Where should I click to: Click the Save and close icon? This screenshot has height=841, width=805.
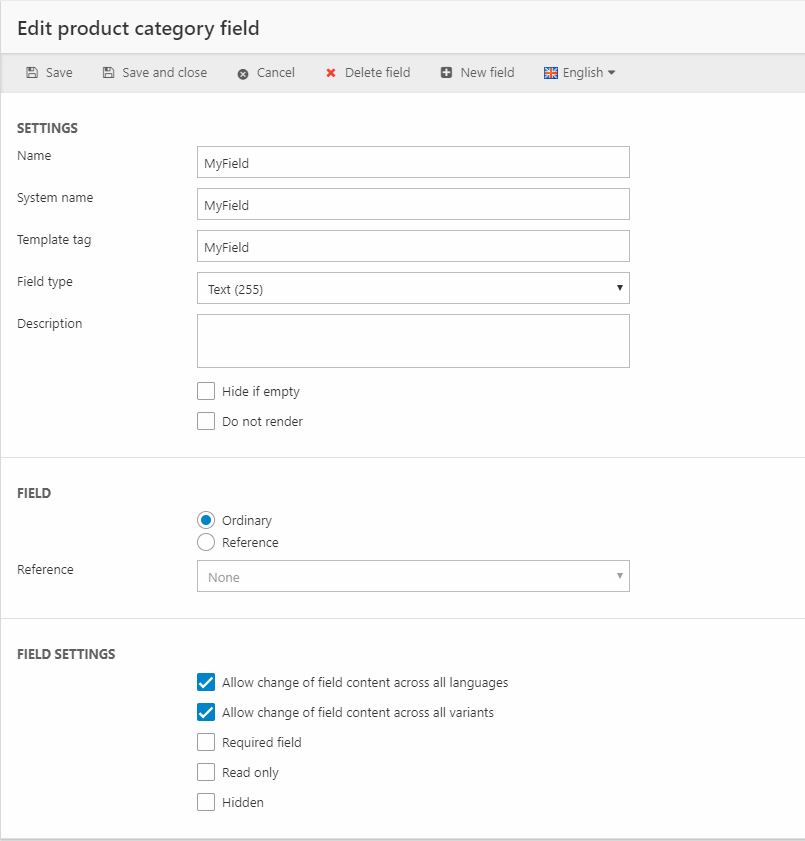[108, 73]
